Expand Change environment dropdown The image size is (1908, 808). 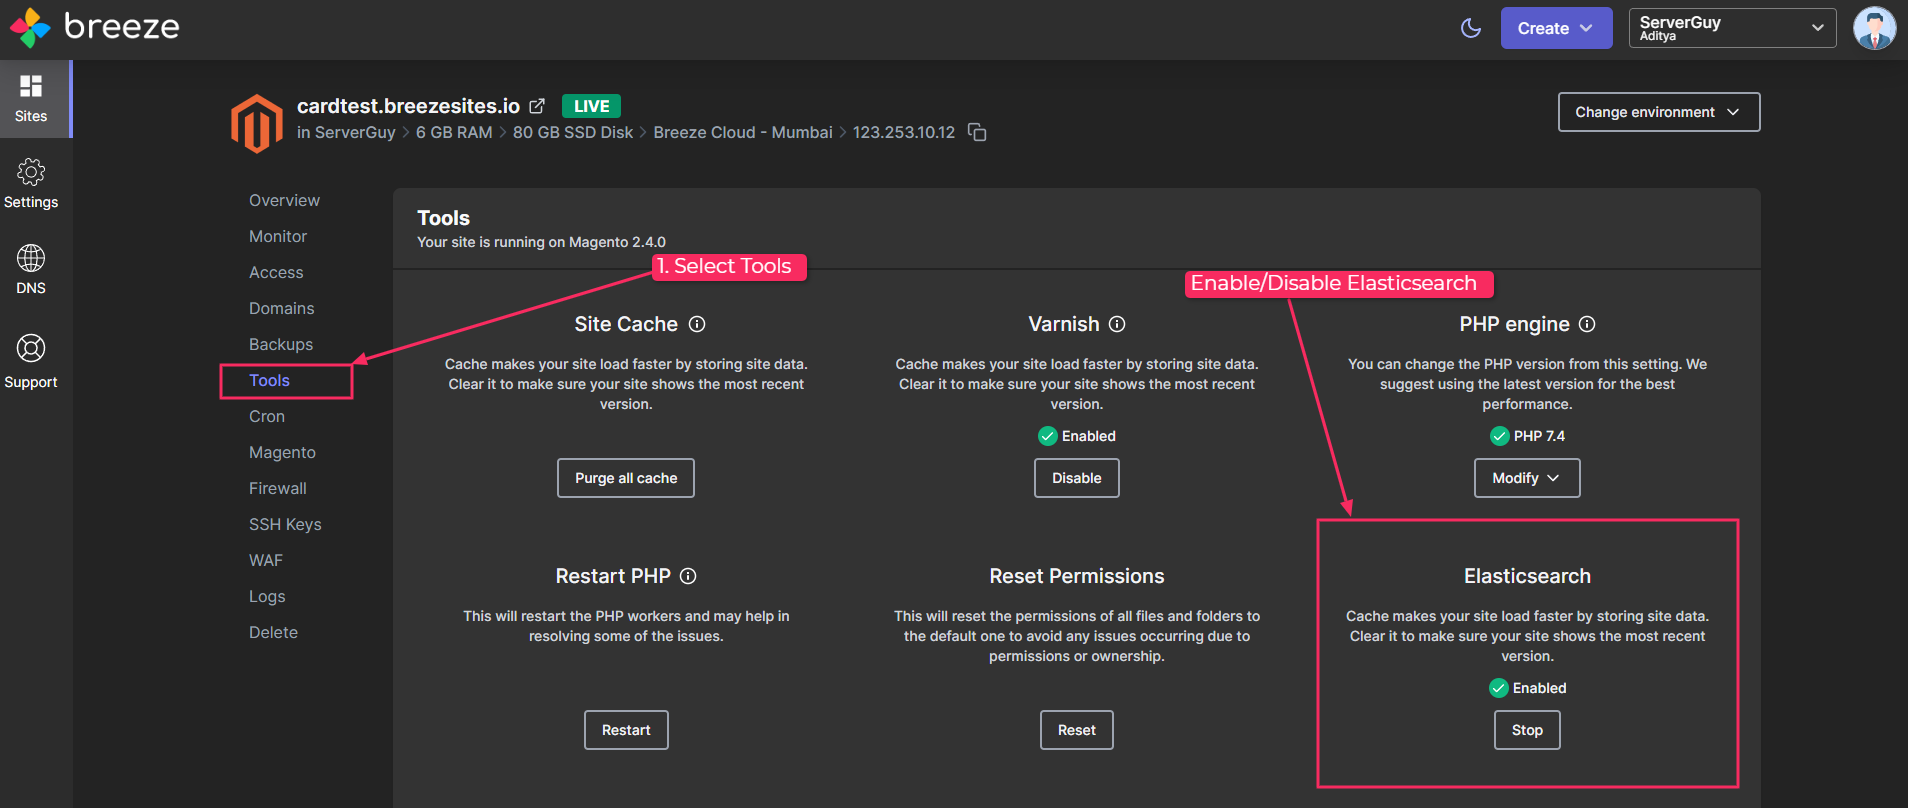(1659, 112)
